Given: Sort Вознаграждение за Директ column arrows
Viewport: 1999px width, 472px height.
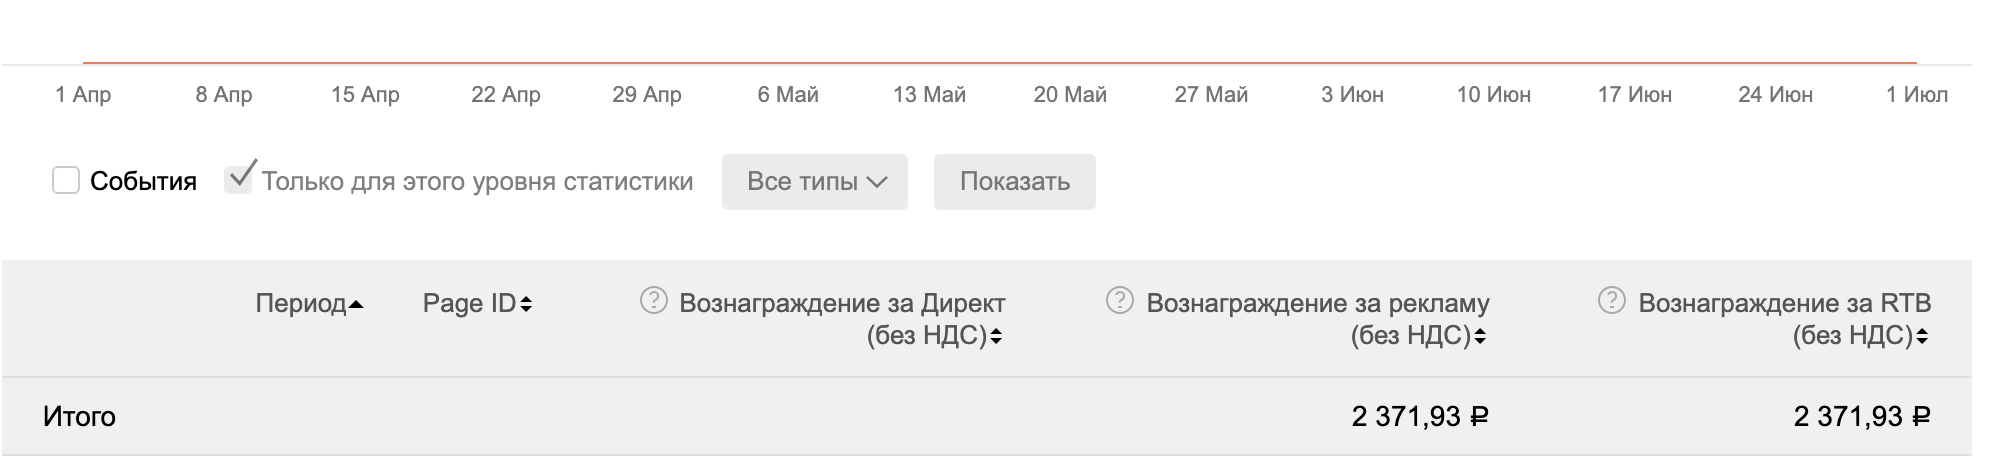Looking at the screenshot, I should click(x=996, y=337).
